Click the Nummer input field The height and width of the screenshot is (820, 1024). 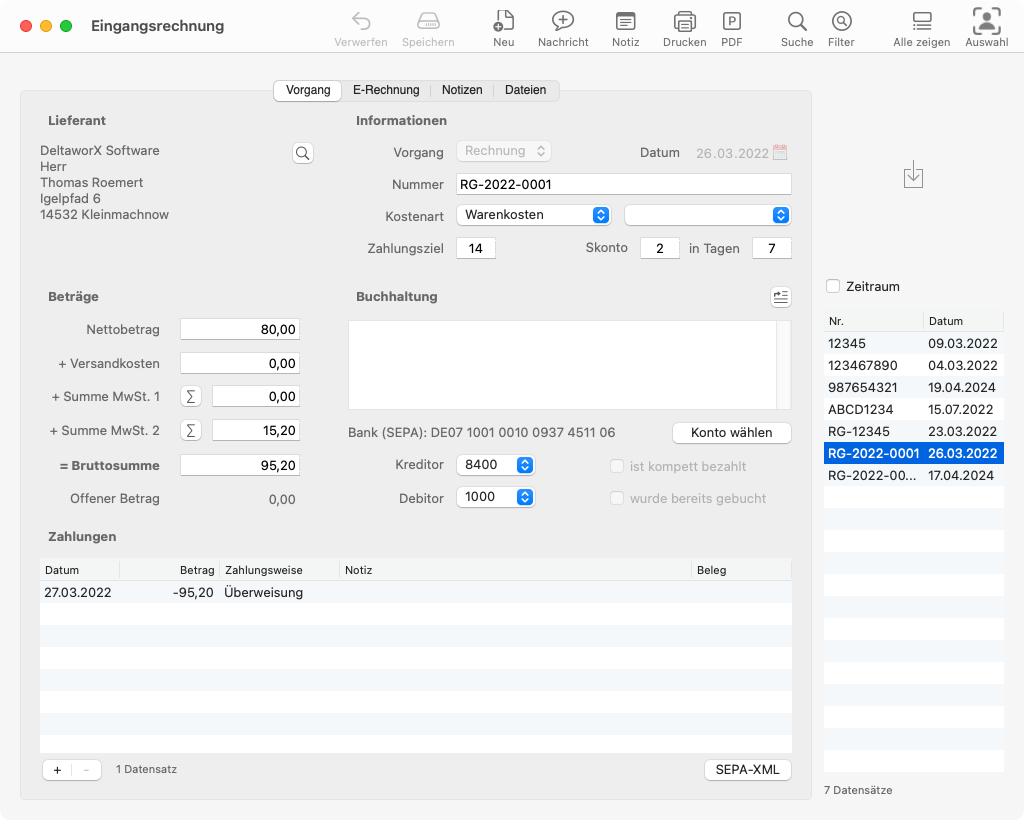pyautogui.click(x=623, y=185)
